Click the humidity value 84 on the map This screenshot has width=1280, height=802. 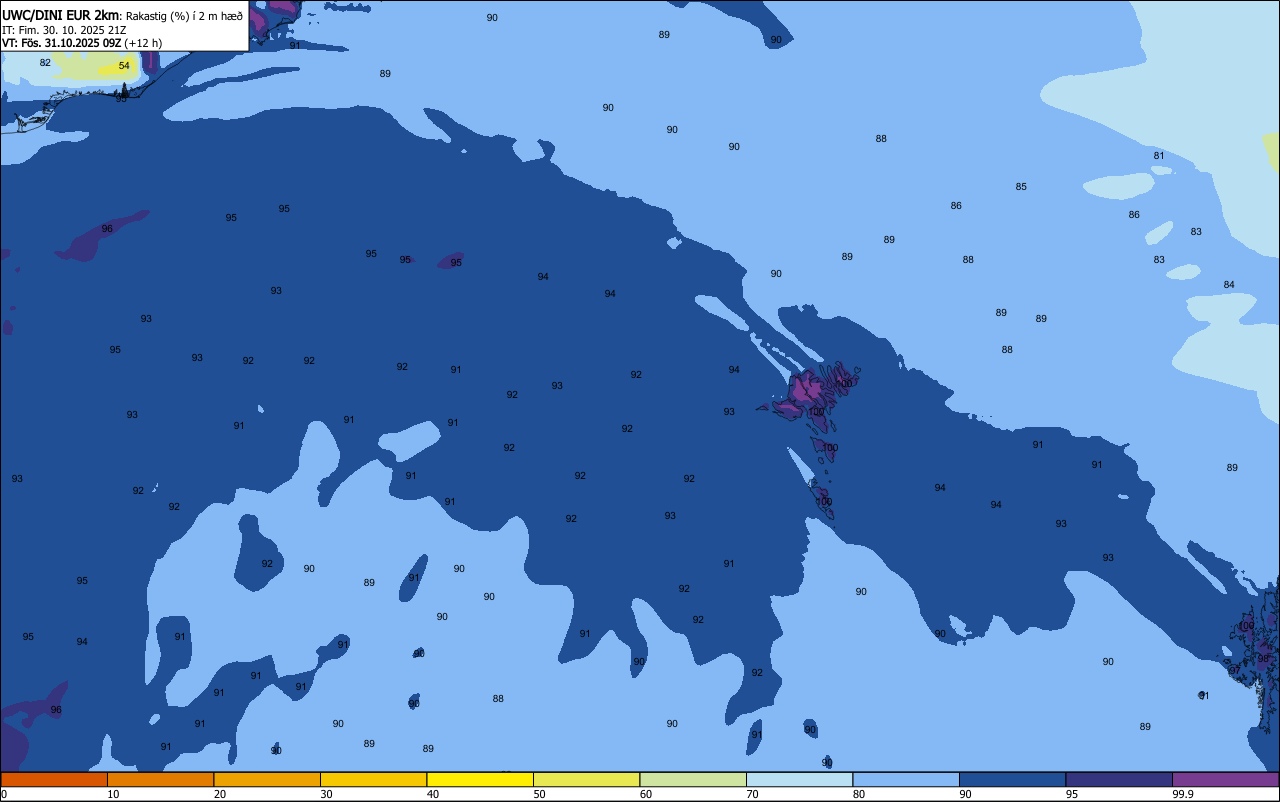click(1229, 285)
